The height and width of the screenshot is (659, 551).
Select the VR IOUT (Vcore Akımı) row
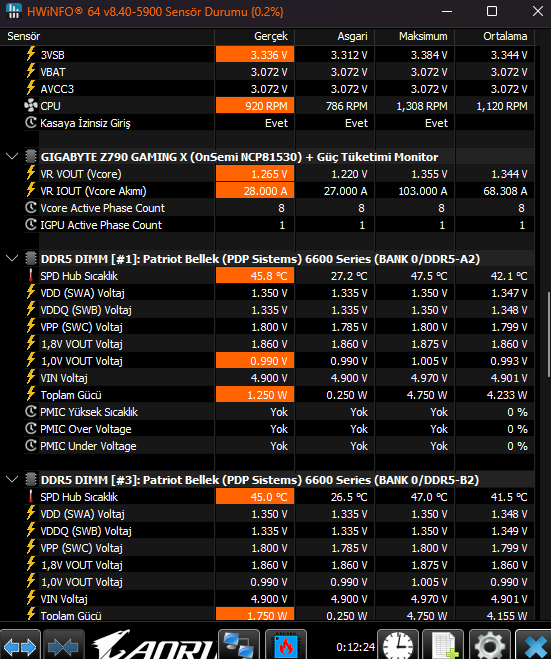pyautogui.click(x=278, y=191)
